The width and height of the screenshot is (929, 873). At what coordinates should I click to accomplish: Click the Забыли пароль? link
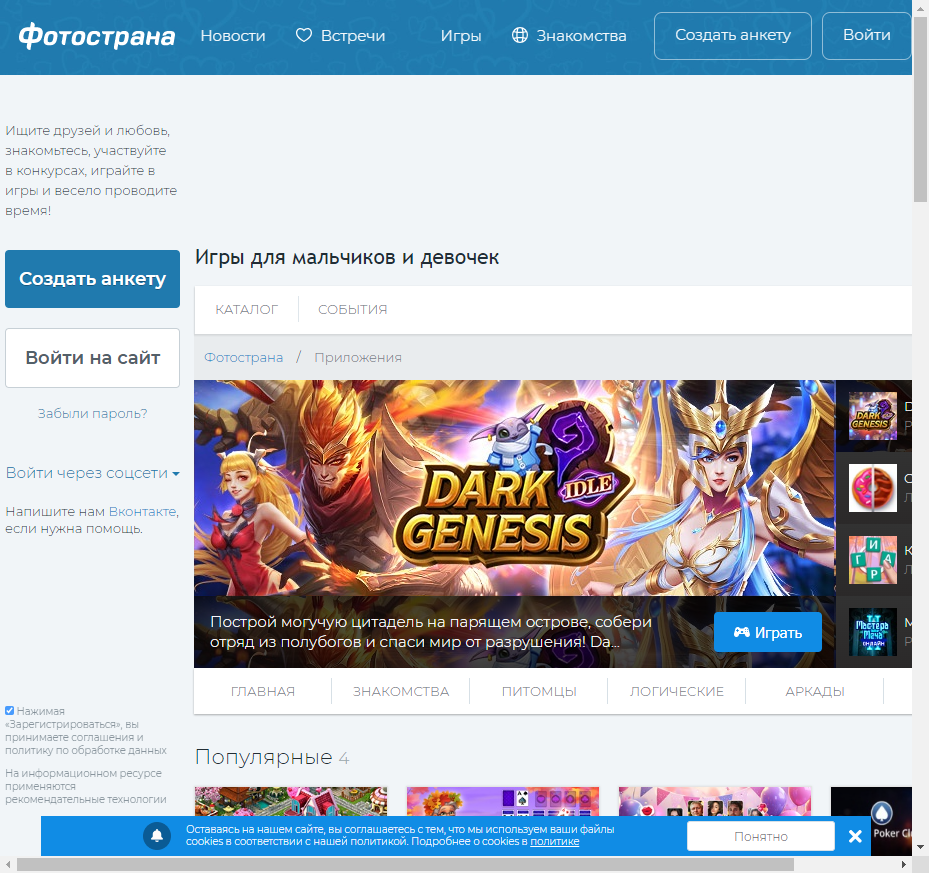pyautogui.click(x=92, y=414)
